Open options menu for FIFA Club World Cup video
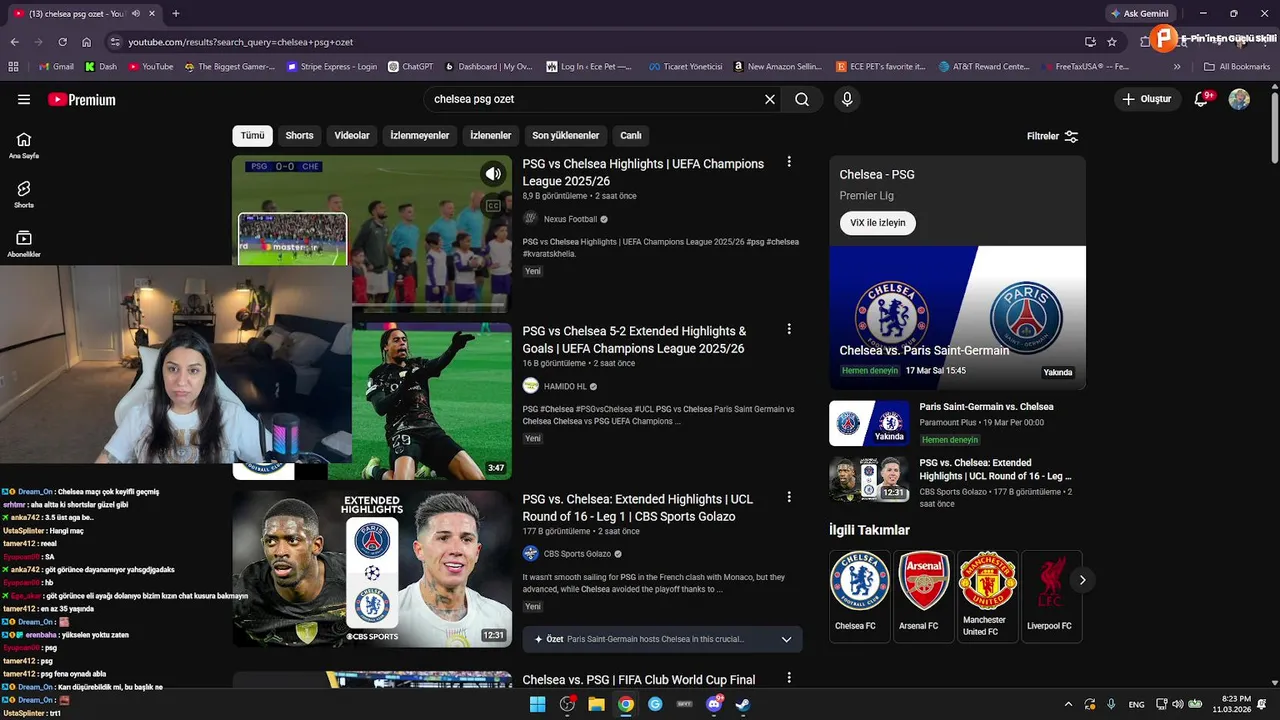 tap(789, 678)
